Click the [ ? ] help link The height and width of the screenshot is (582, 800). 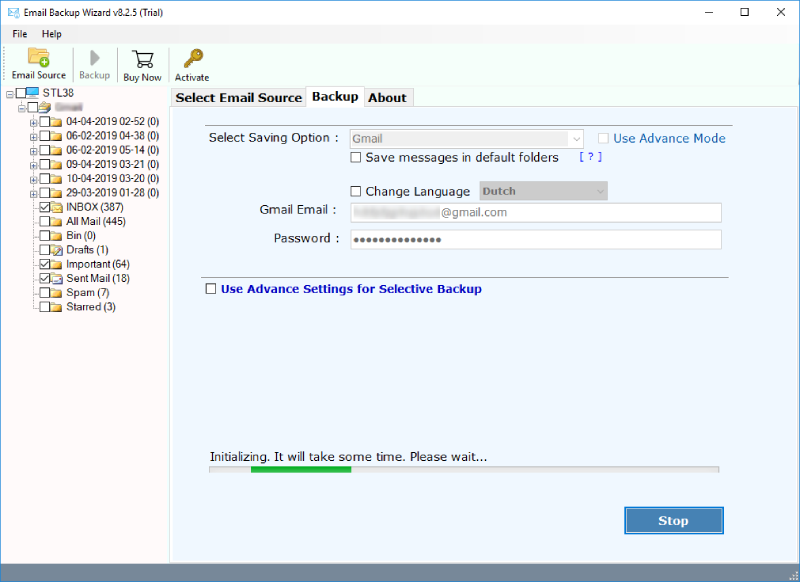[590, 157]
